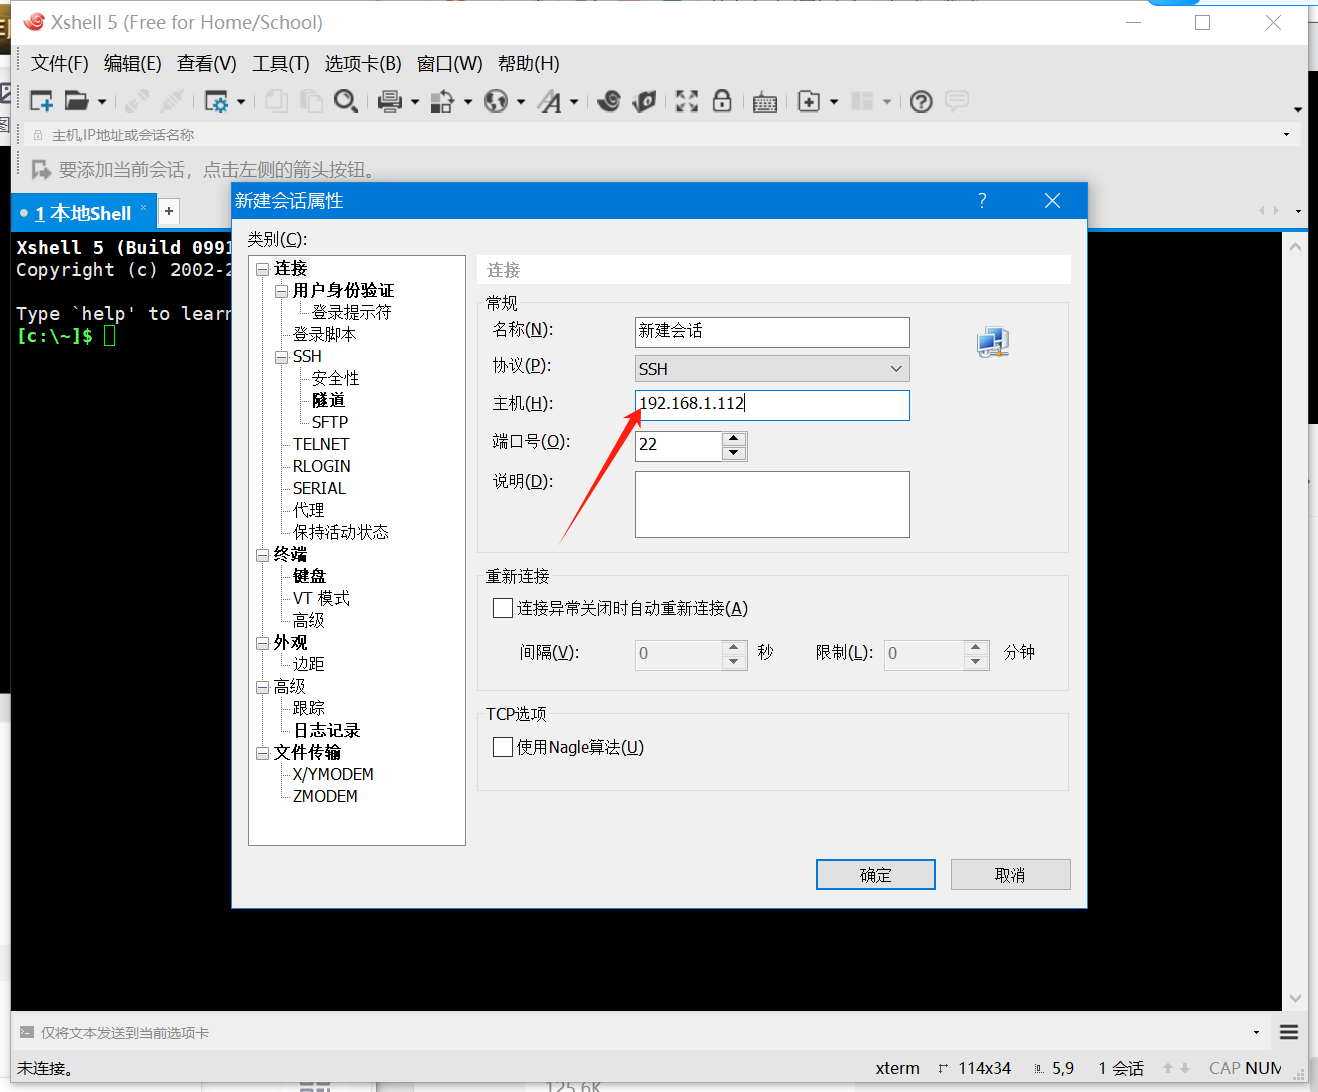Cancel the dialog with 取消 button

point(1010,874)
